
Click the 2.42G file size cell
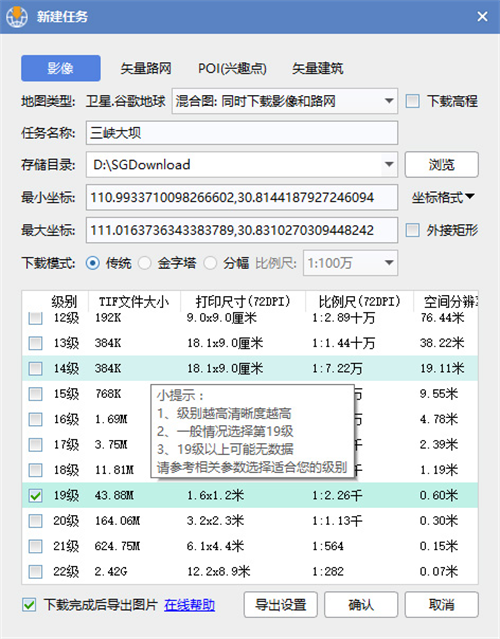pos(111,571)
